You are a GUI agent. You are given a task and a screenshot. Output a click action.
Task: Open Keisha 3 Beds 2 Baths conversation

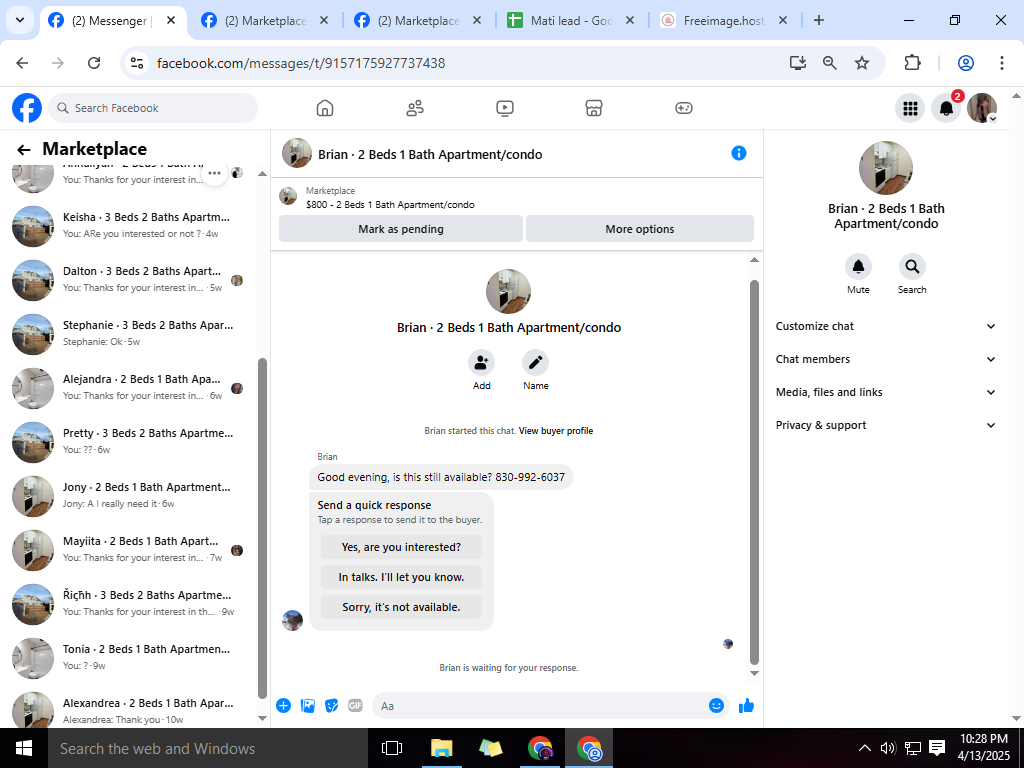pos(129,225)
